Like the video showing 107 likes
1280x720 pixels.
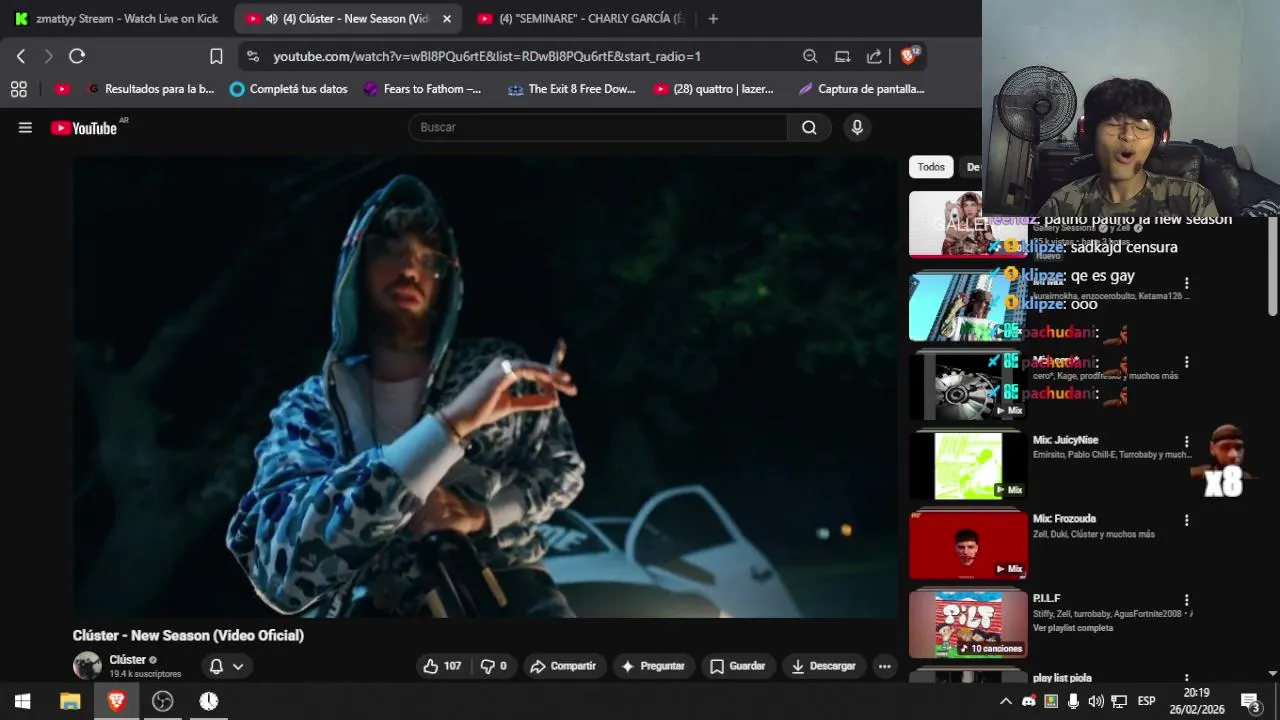(442, 666)
